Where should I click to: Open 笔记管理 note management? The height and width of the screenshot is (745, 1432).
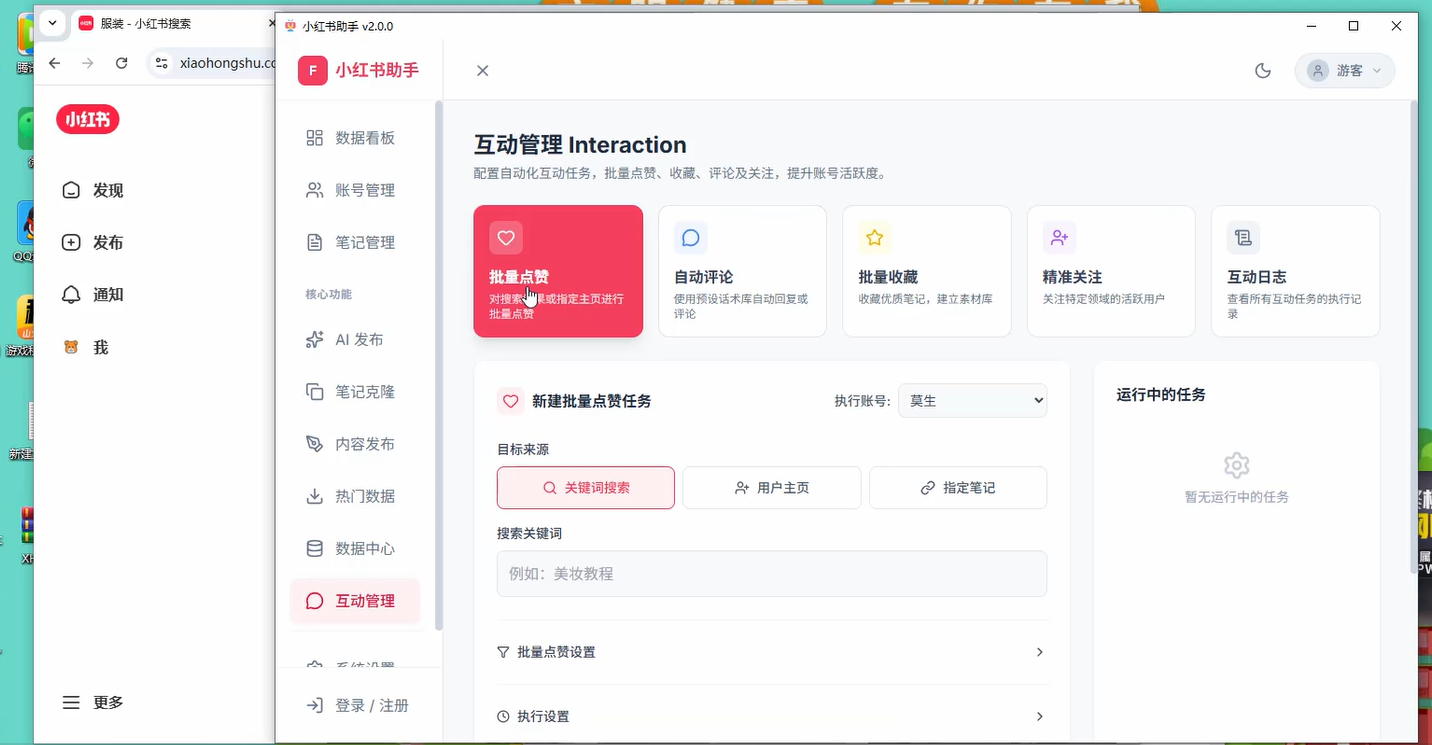(x=358, y=241)
